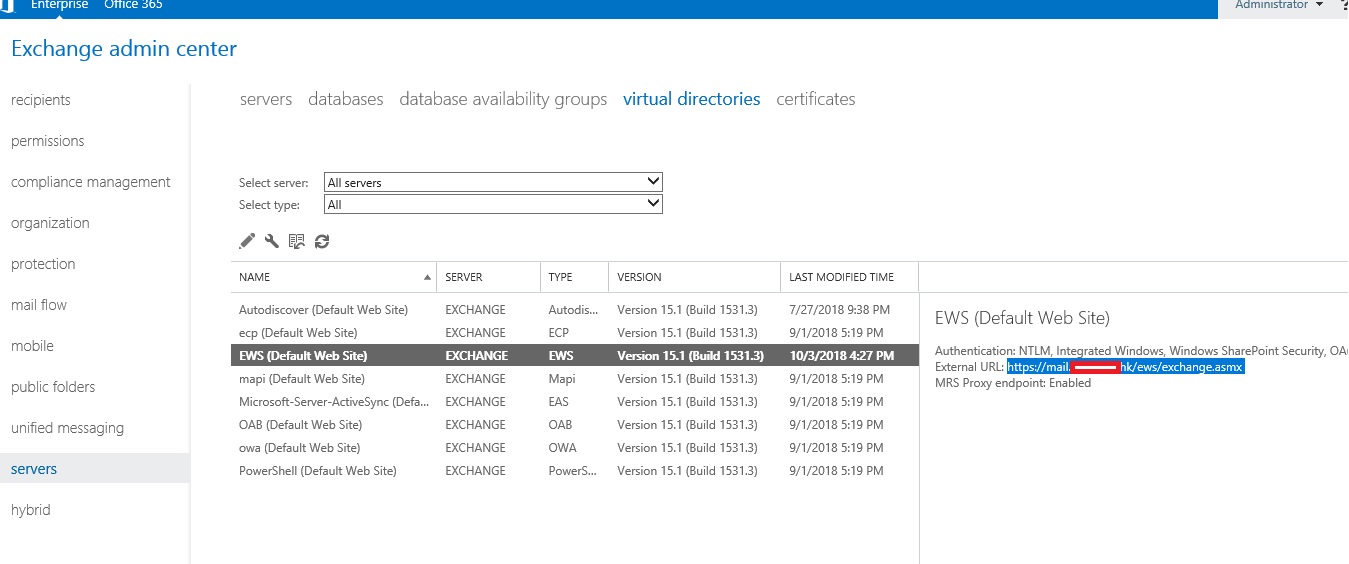Switch to the servers tab
This screenshot has height=564, width=1349.
pos(266,99)
